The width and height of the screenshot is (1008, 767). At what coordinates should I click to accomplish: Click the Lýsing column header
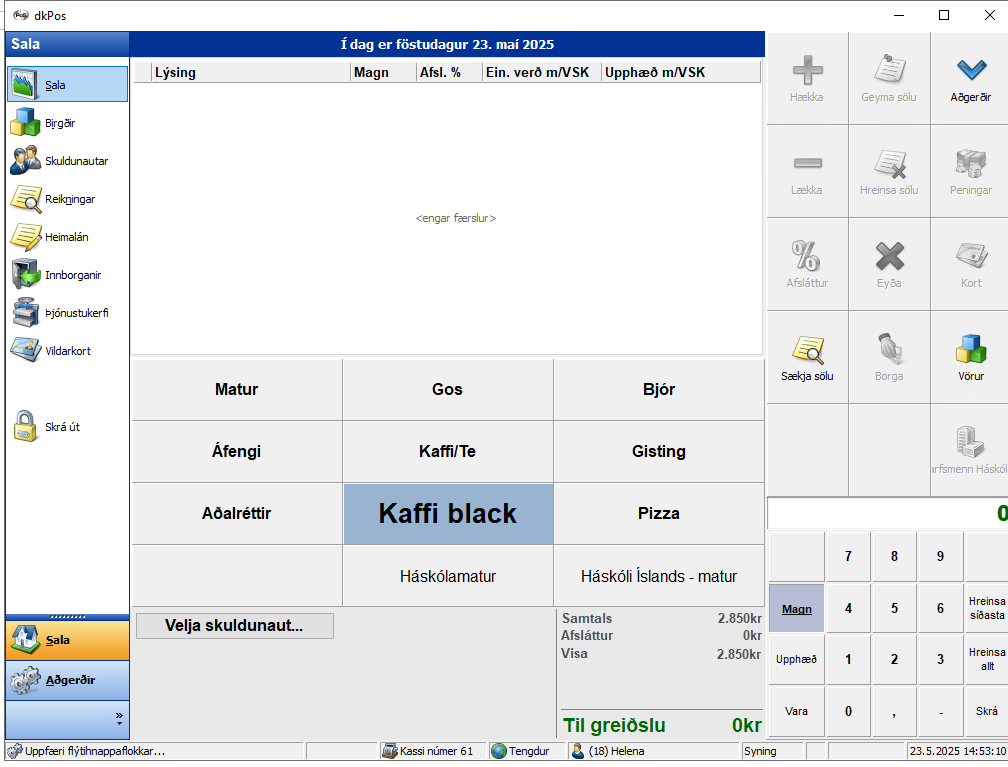(250, 73)
